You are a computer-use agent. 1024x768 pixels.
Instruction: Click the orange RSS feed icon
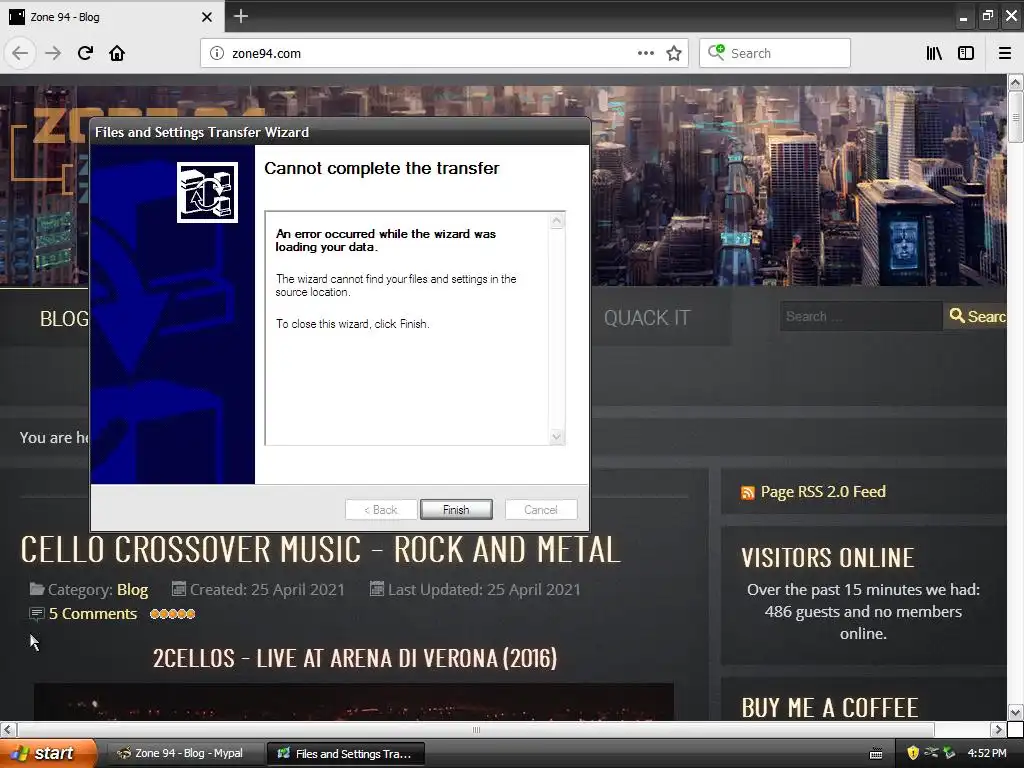point(748,493)
